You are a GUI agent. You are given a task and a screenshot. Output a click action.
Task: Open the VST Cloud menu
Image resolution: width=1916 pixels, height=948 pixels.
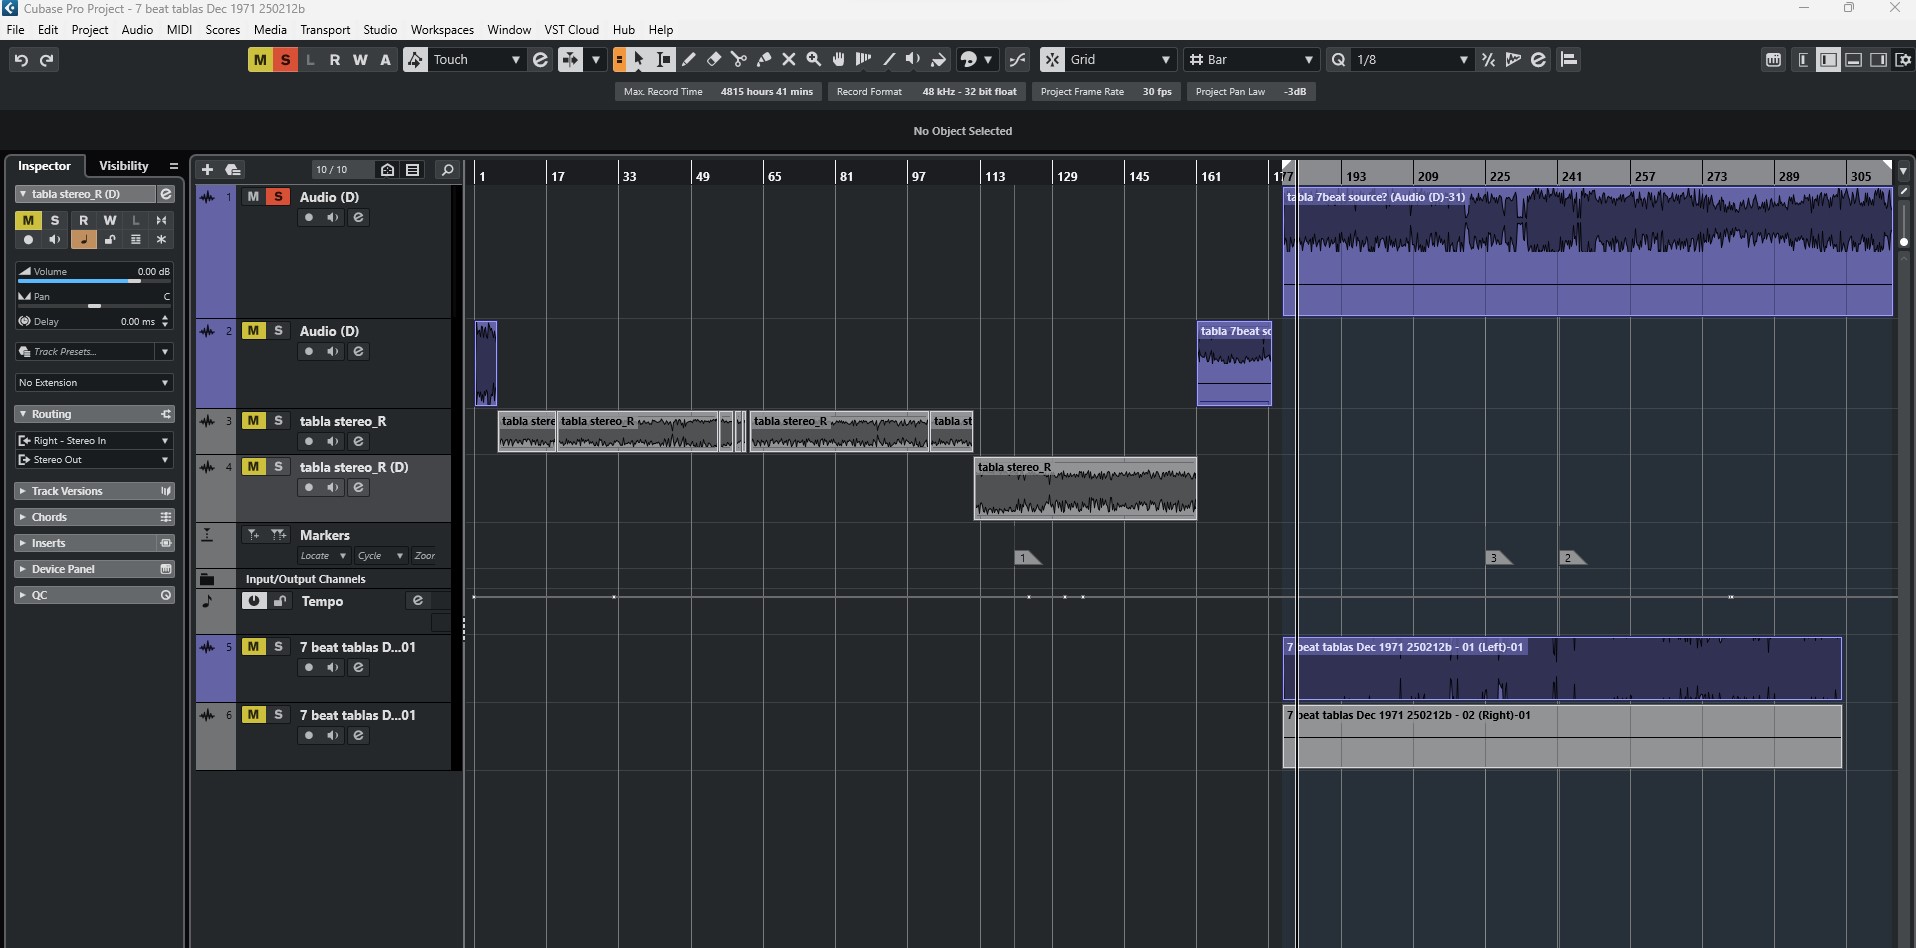point(571,30)
